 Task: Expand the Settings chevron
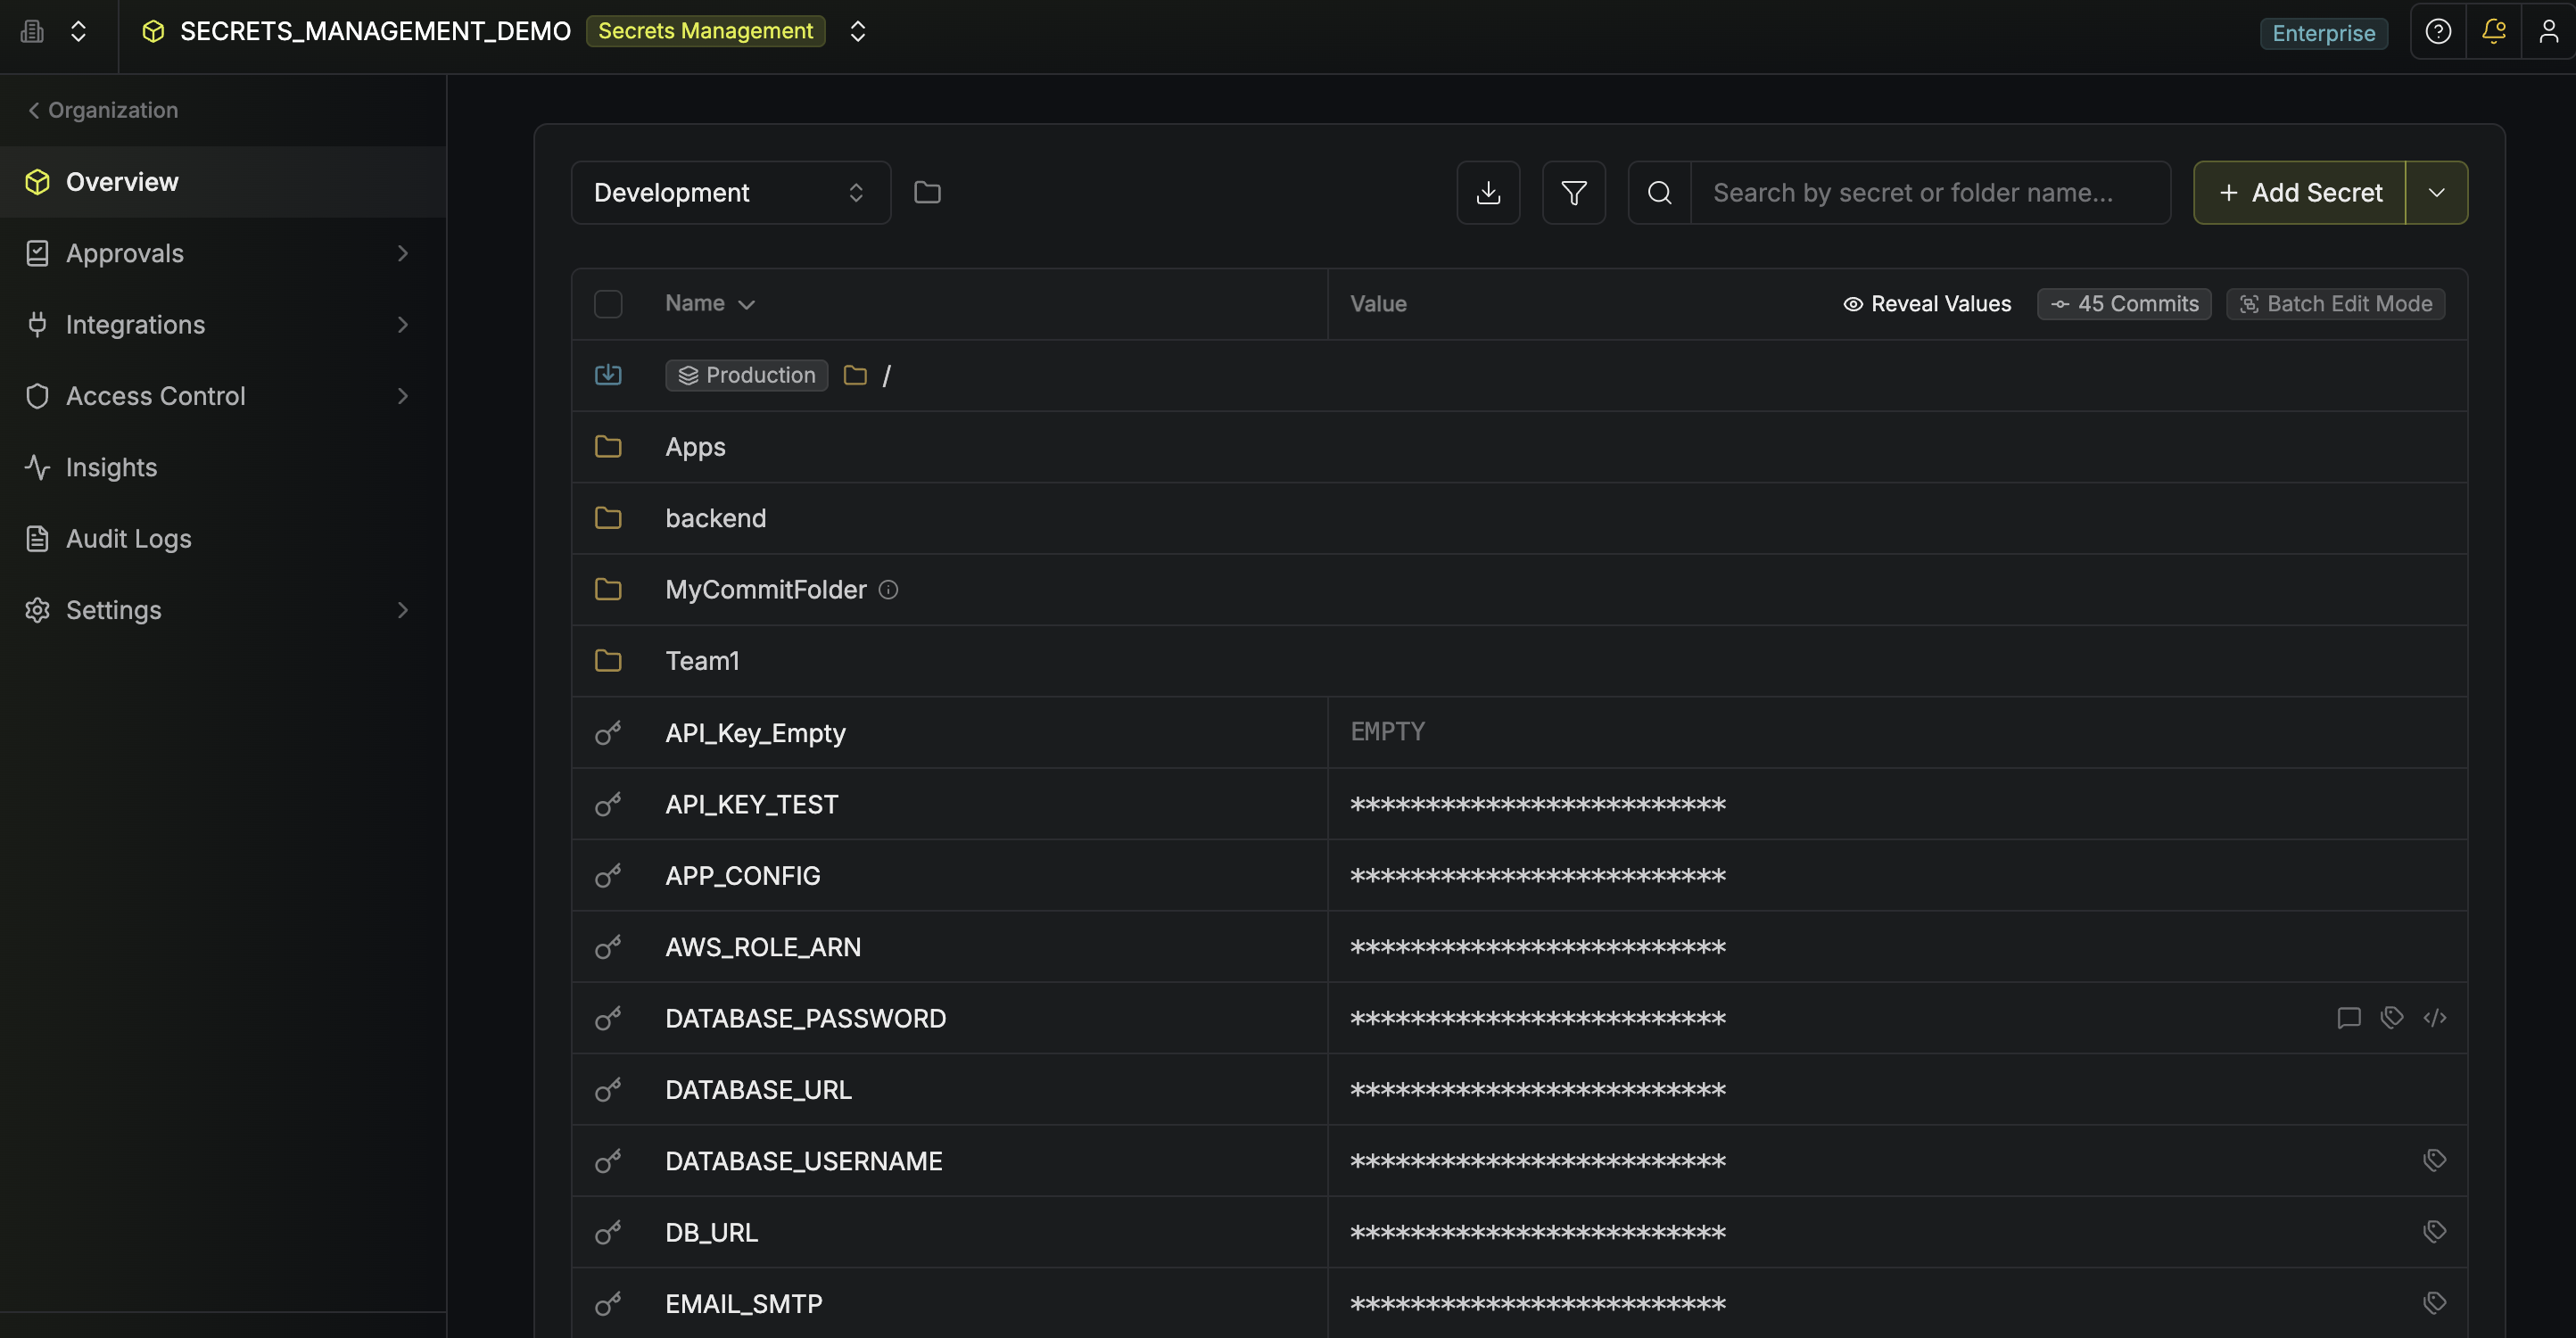point(403,610)
